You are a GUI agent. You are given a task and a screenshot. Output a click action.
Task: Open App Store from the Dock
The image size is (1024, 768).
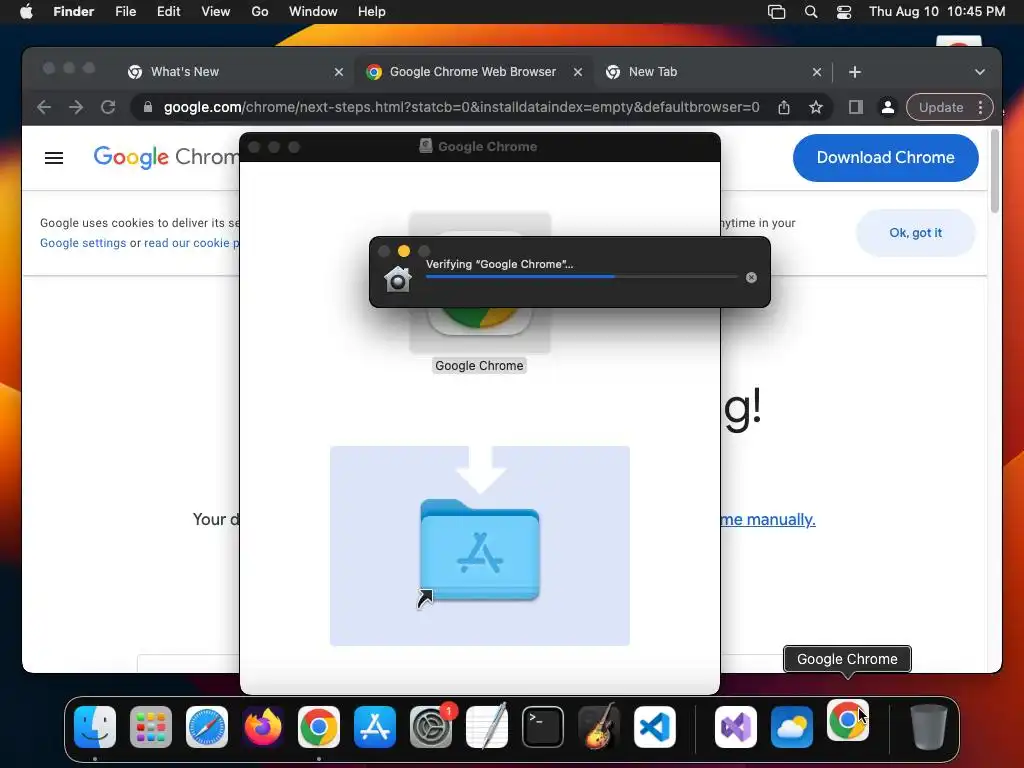tap(375, 727)
